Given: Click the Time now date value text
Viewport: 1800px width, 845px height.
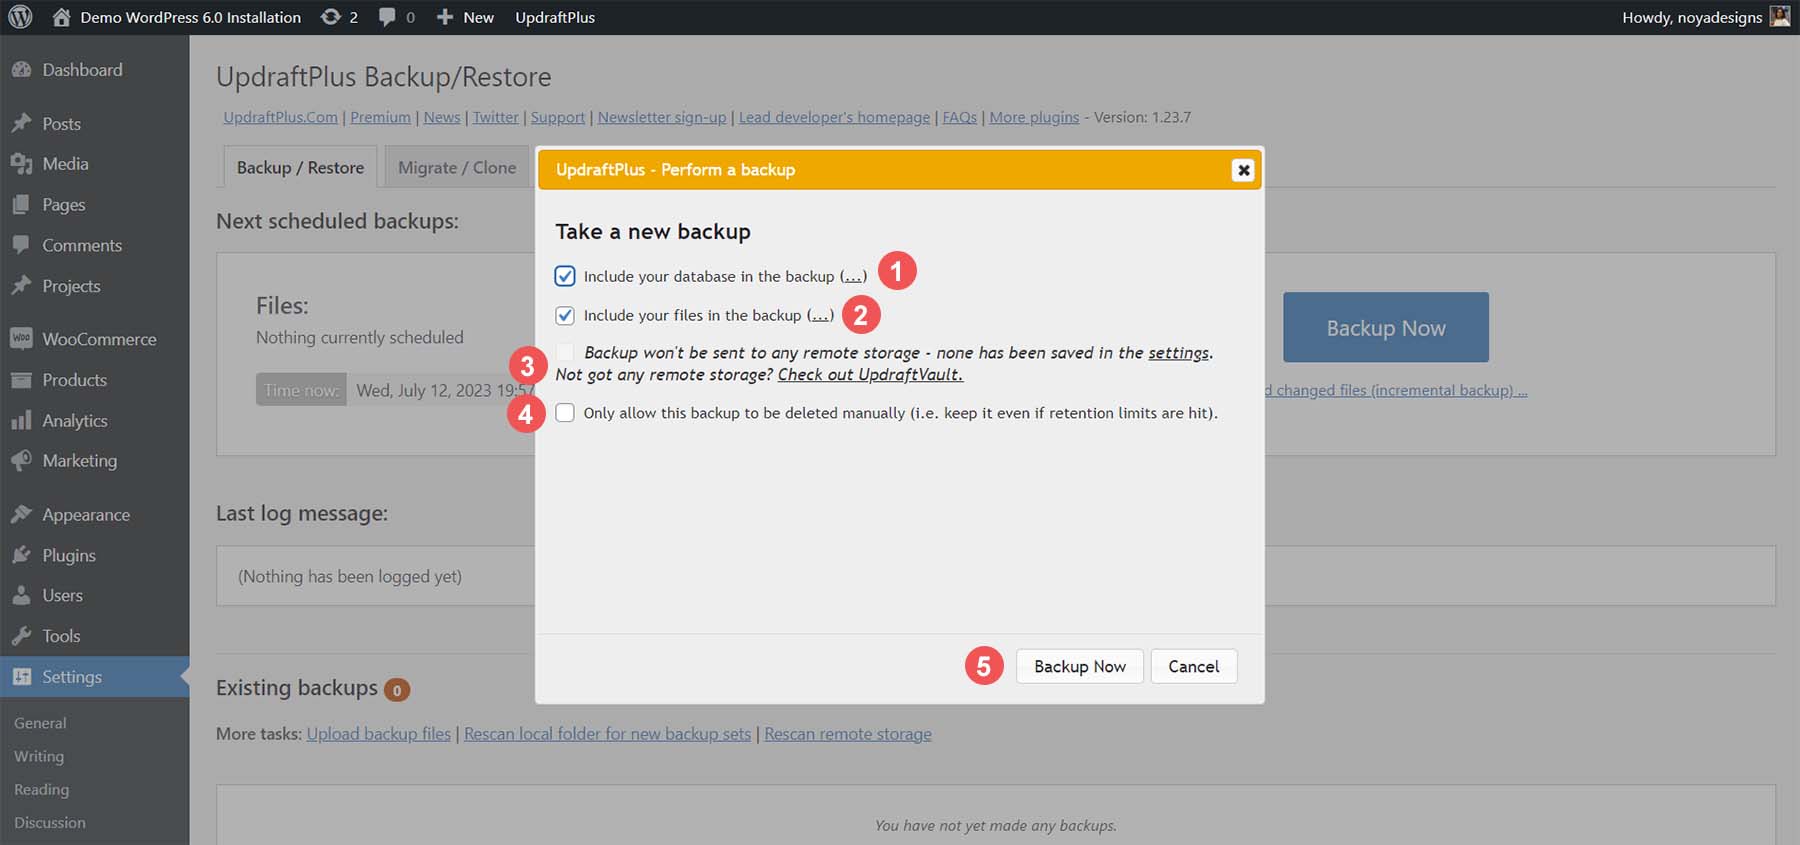Looking at the screenshot, I should click(x=445, y=390).
